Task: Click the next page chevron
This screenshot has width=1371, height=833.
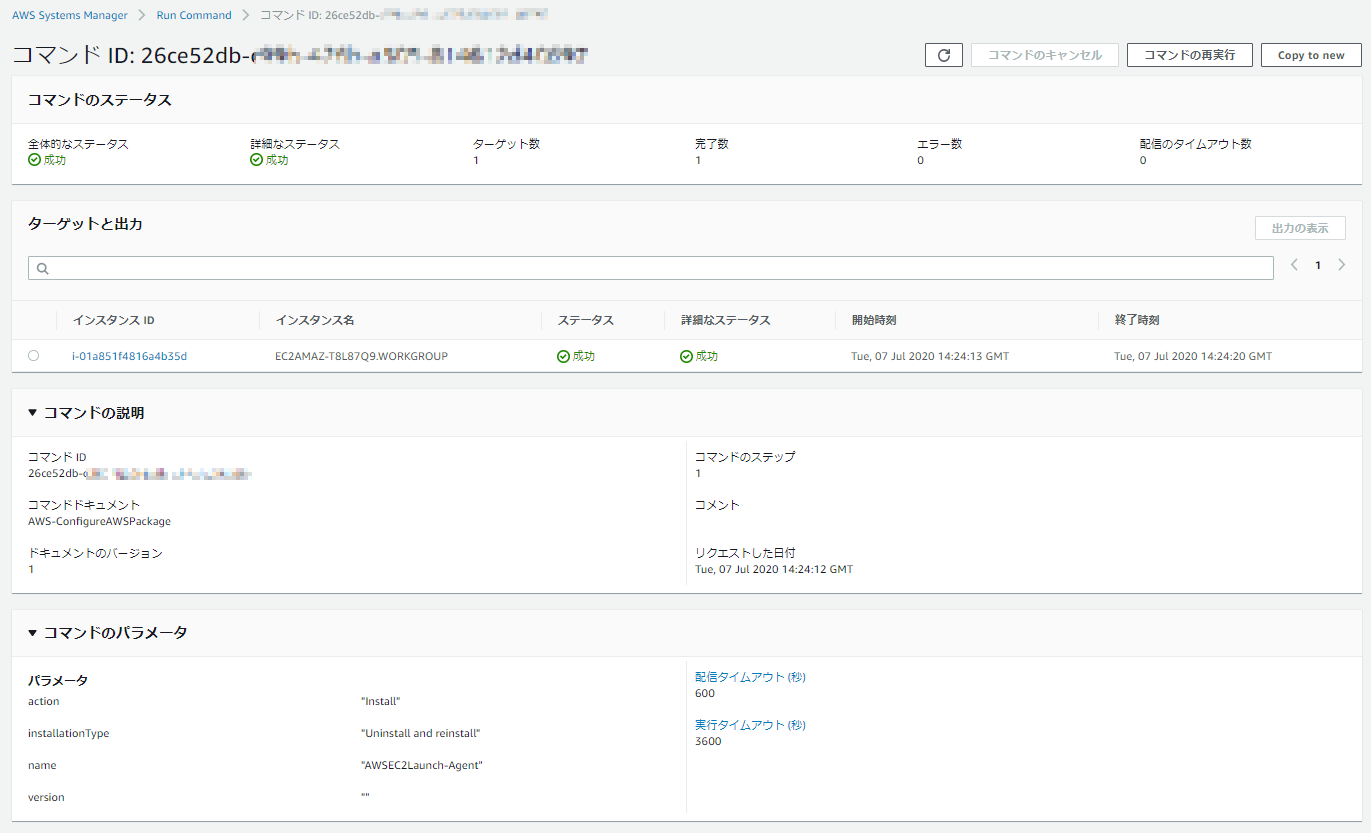Action: [x=1342, y=265]
